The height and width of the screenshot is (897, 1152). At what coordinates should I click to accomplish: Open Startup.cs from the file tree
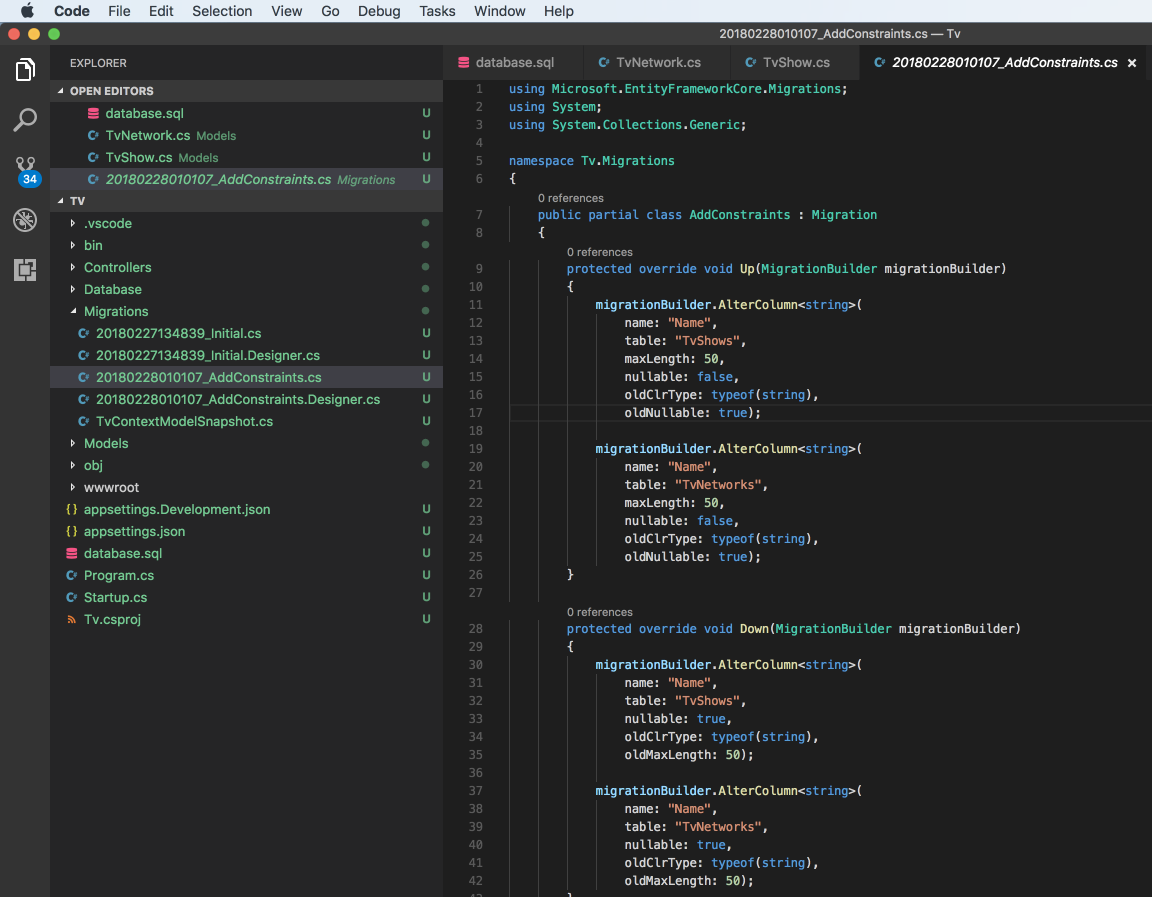[x=115, y=597]
